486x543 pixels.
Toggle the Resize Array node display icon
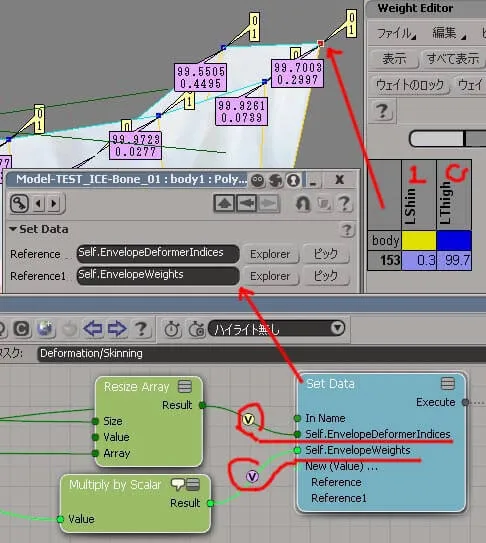point(185,386)
